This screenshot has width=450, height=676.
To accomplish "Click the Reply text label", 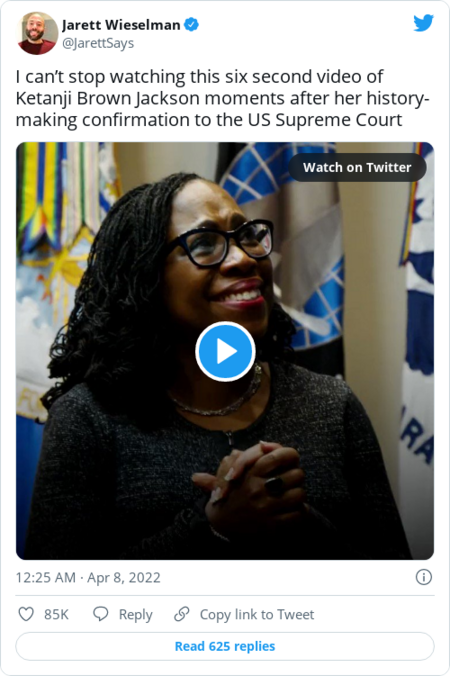I will pos(135,615).
